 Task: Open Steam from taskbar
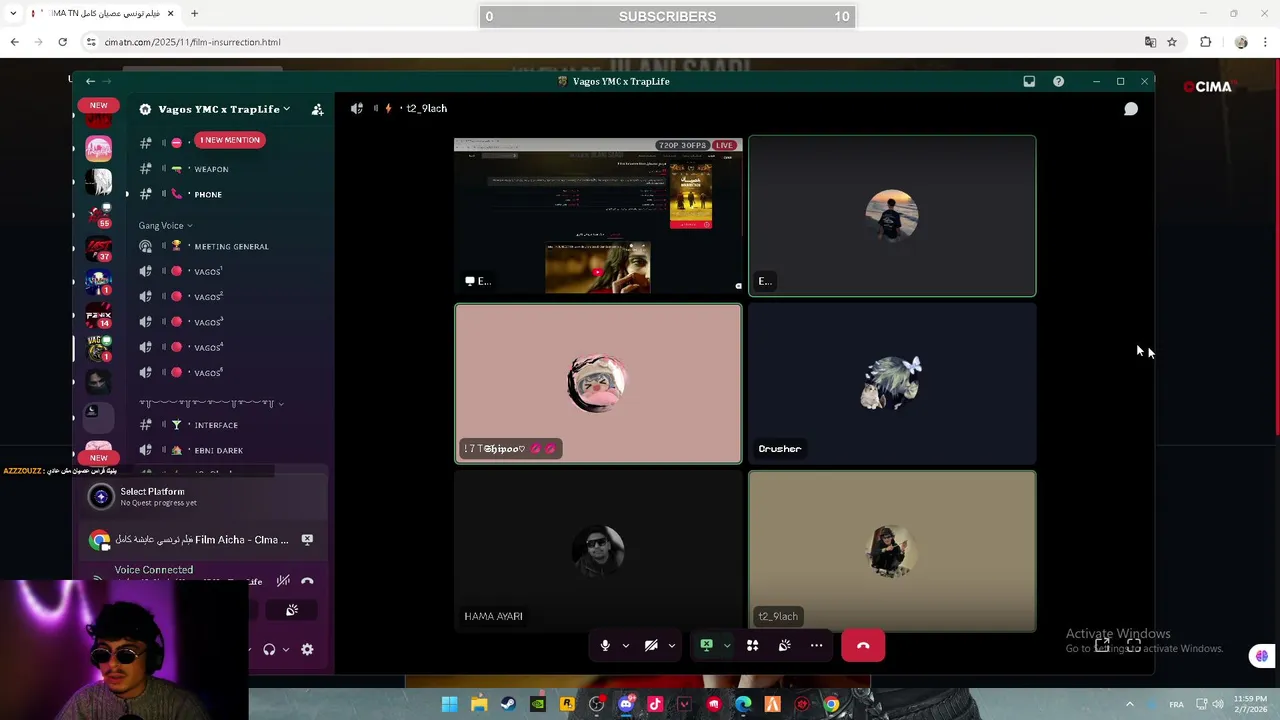508,704
